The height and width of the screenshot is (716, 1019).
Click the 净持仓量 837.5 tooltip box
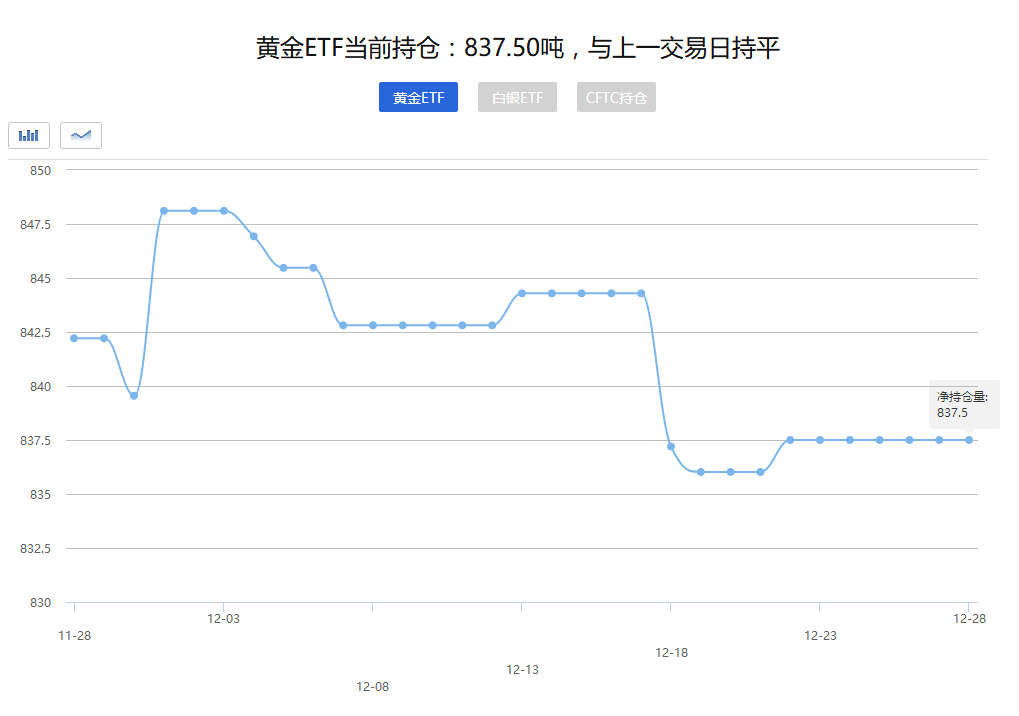pyautogui.click(x=963, y=403)
